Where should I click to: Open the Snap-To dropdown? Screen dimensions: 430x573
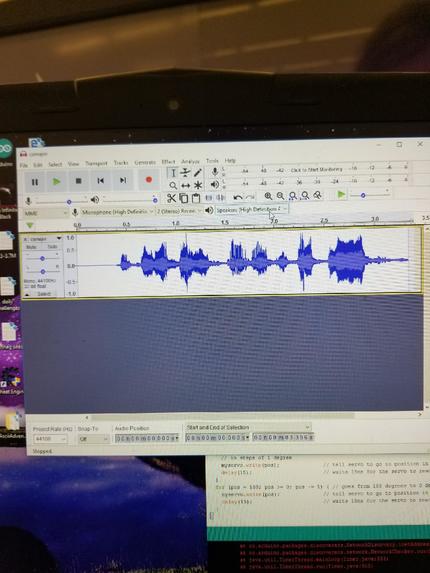(94, 439)
